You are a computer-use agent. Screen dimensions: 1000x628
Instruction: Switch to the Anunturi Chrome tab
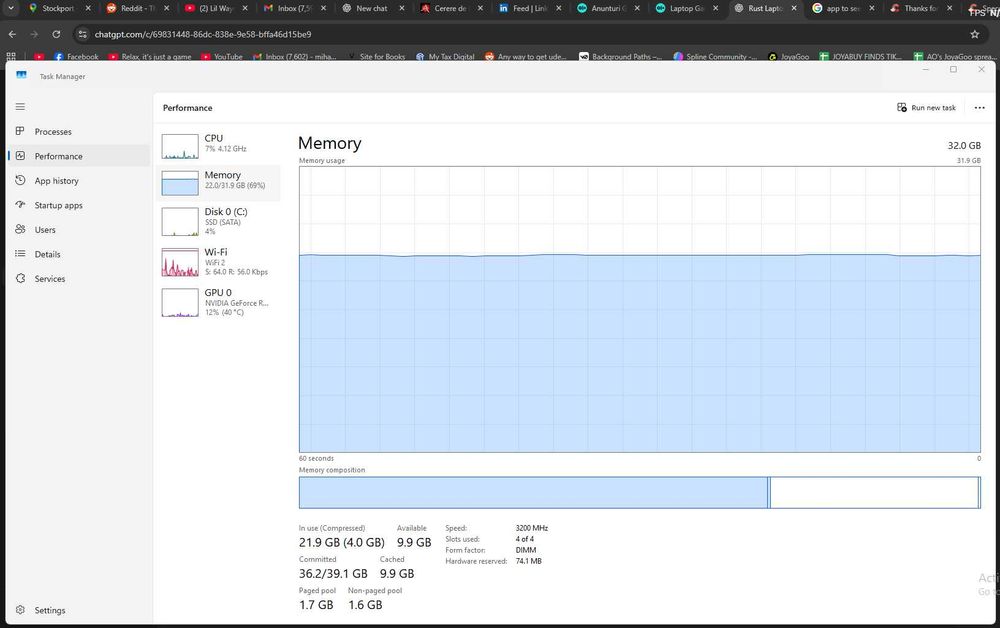point(610,8)
